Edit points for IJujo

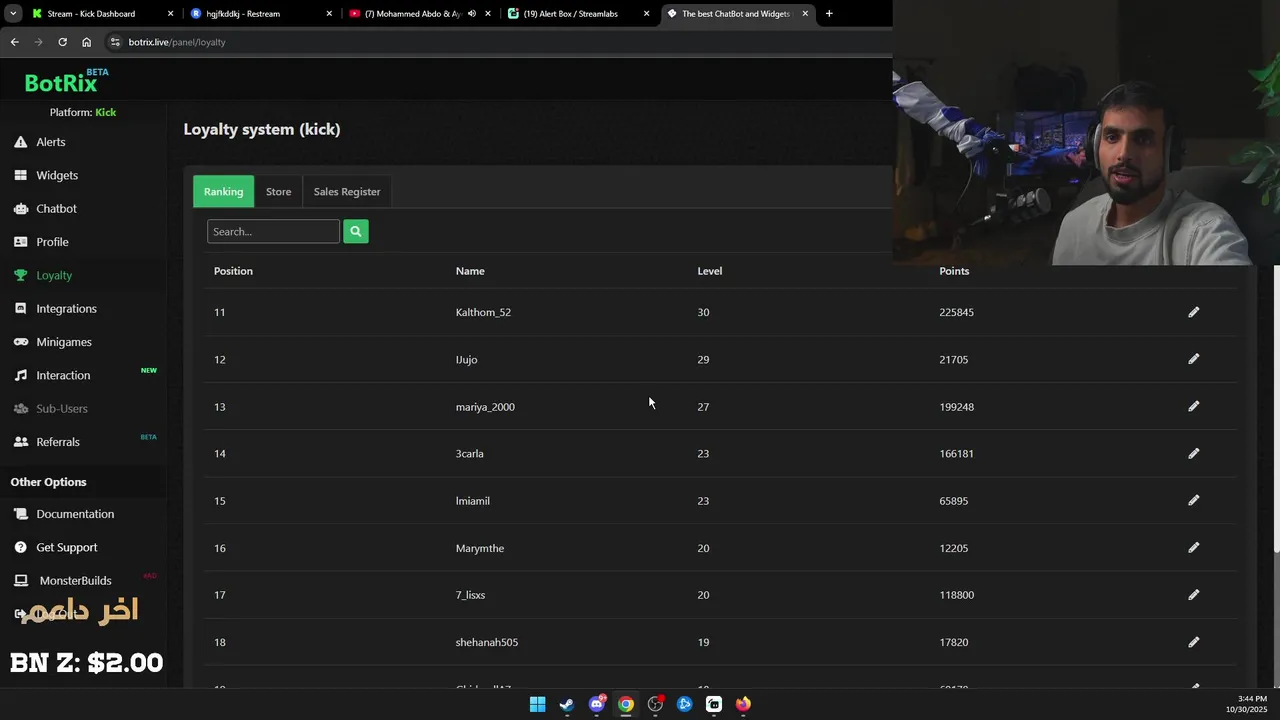(1193, 359)
